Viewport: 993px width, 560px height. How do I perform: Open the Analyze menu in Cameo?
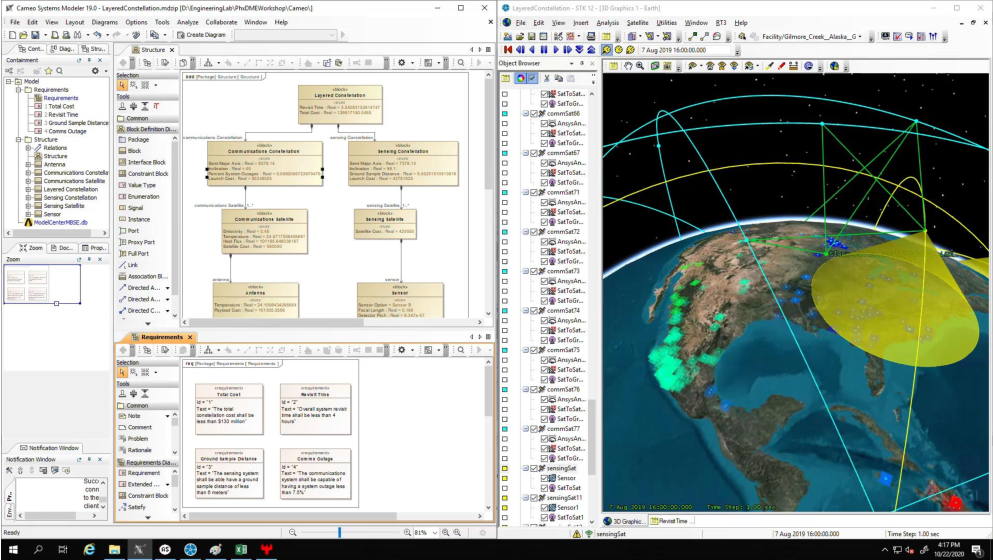point(187,21)
